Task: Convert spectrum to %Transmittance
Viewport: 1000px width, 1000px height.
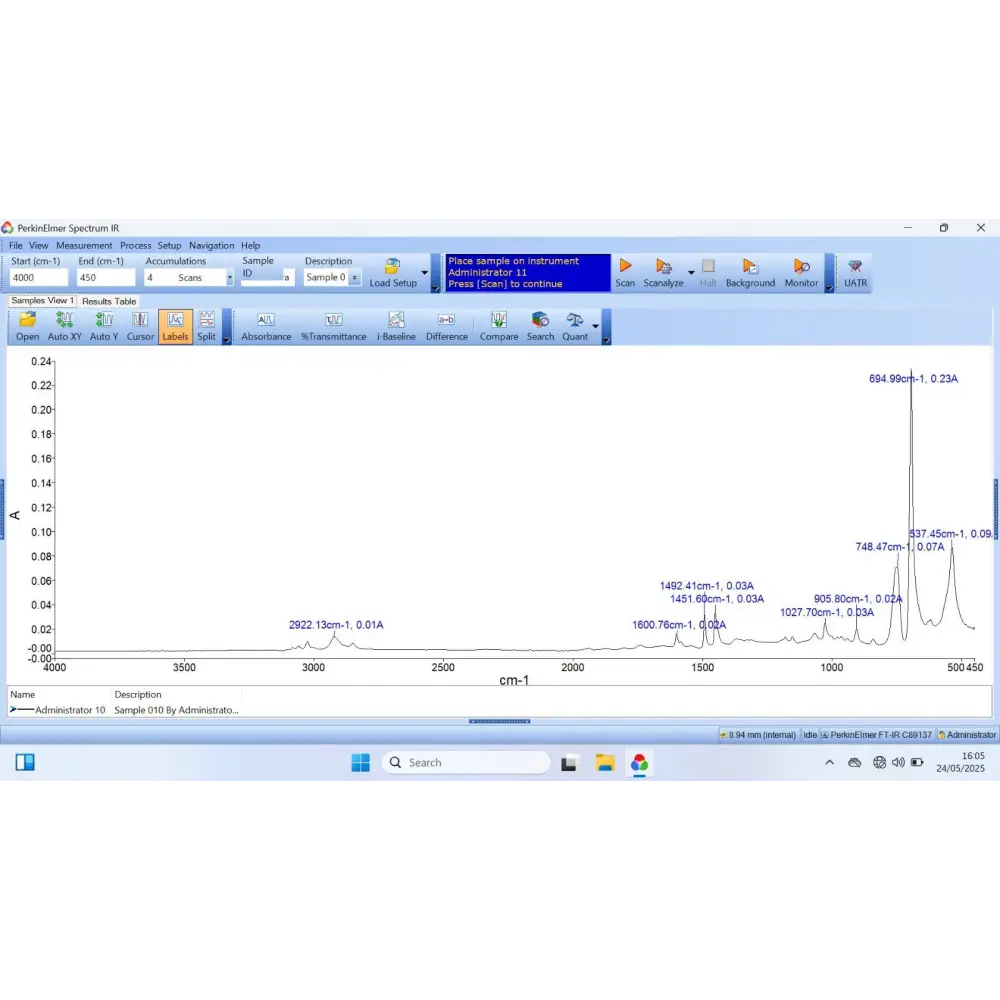Action: 334,327
